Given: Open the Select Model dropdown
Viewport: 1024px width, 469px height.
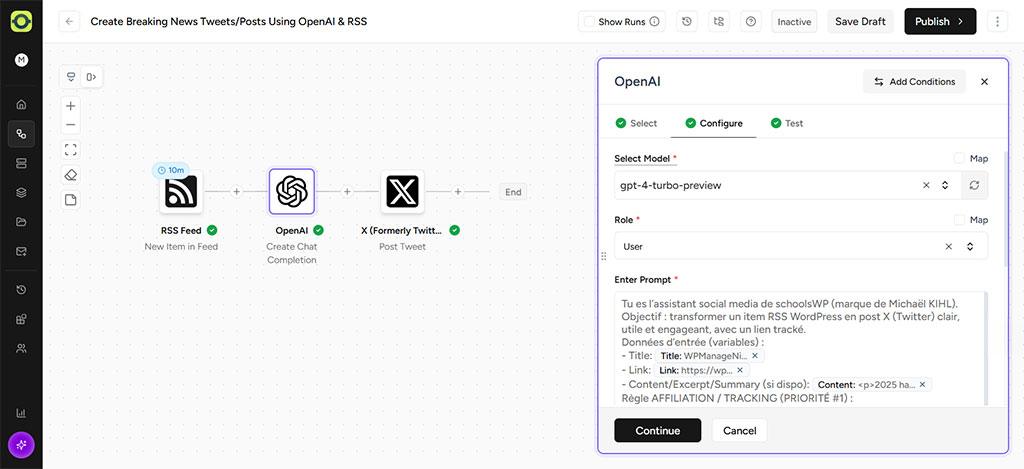Looking at the screenshot, I should coord(788,186).
